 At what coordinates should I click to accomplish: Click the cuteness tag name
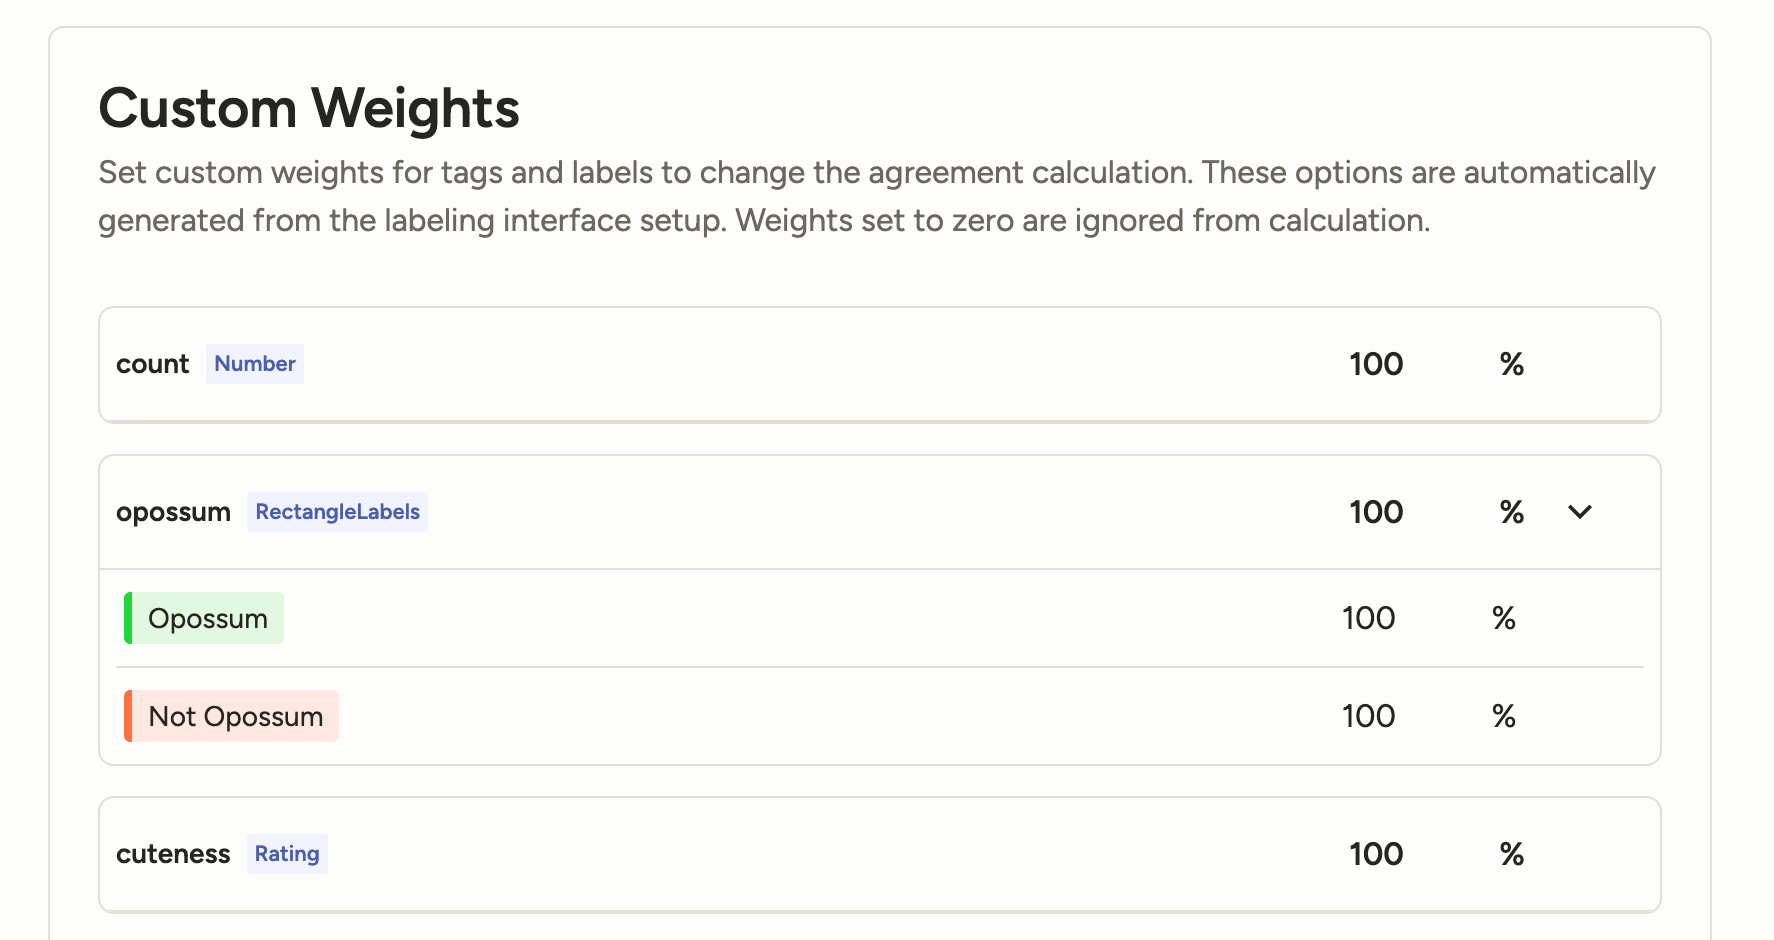[173, 854]
